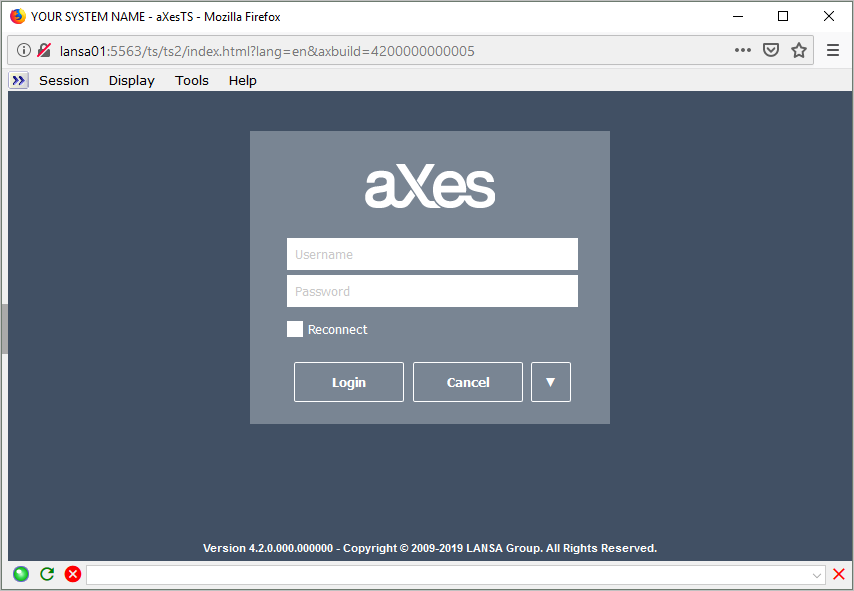Click the Firefox logo in title bar
The width and height of the screenshot is (854, 591).
coord(18,16)
